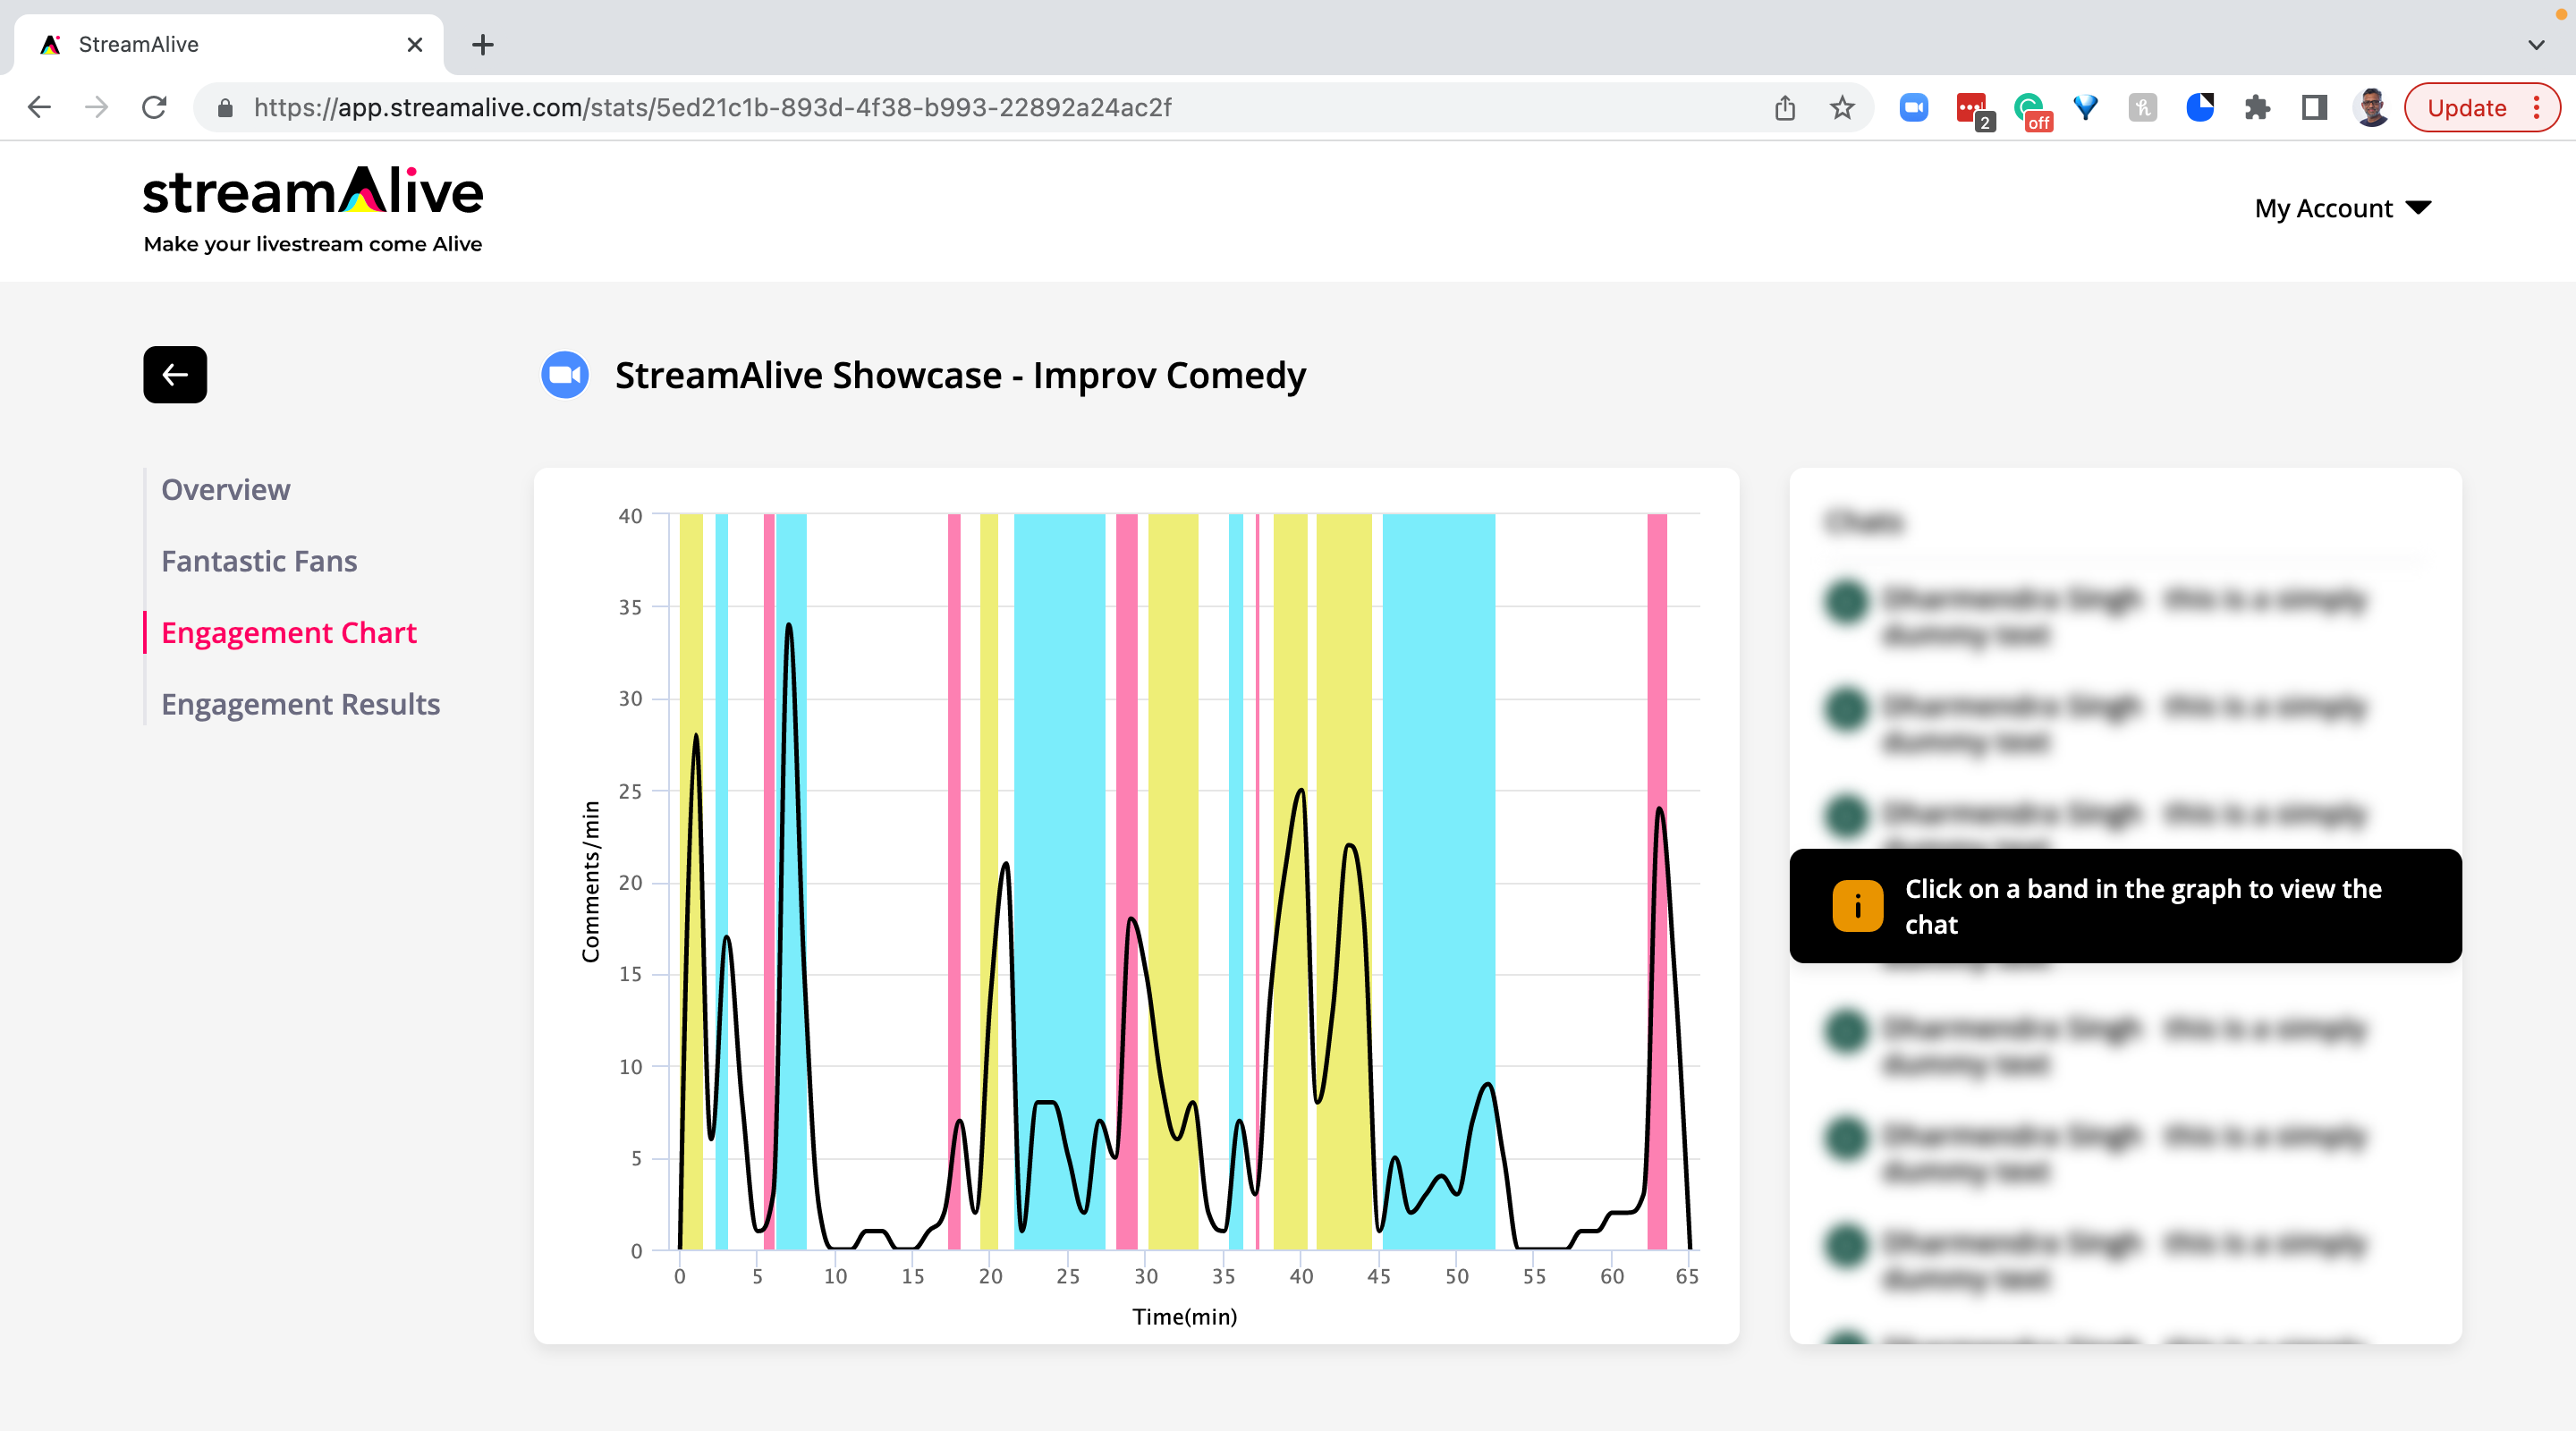Click the black back arrow button
The image size is (2576, 1431).
(175, 375)
